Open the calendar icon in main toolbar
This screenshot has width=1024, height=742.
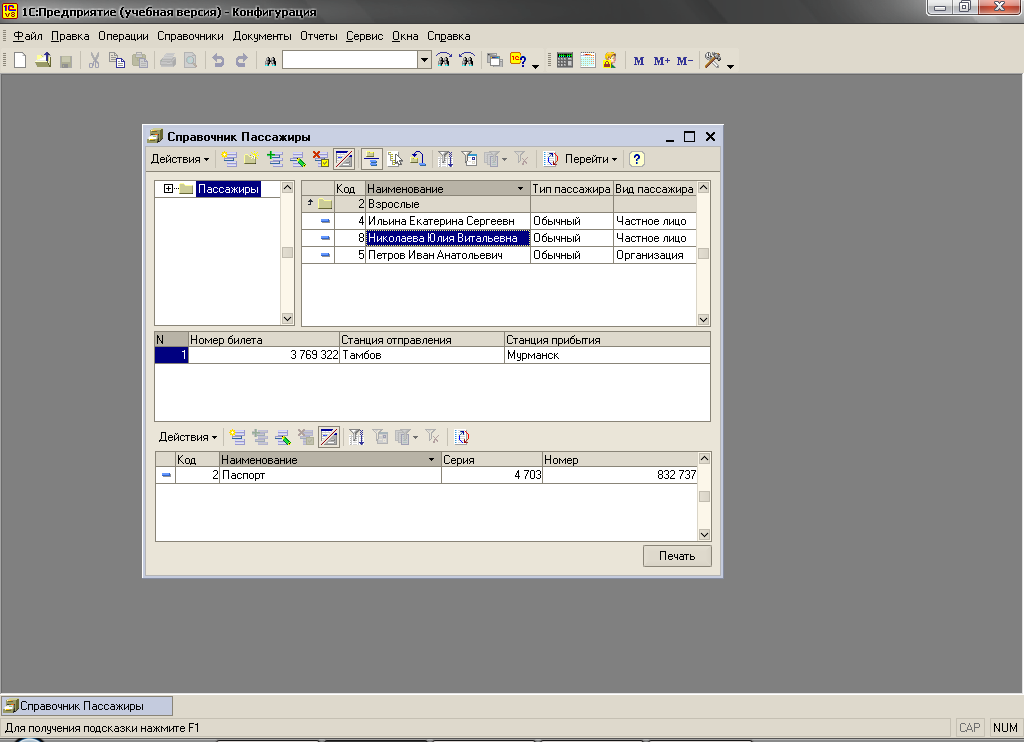587,61
